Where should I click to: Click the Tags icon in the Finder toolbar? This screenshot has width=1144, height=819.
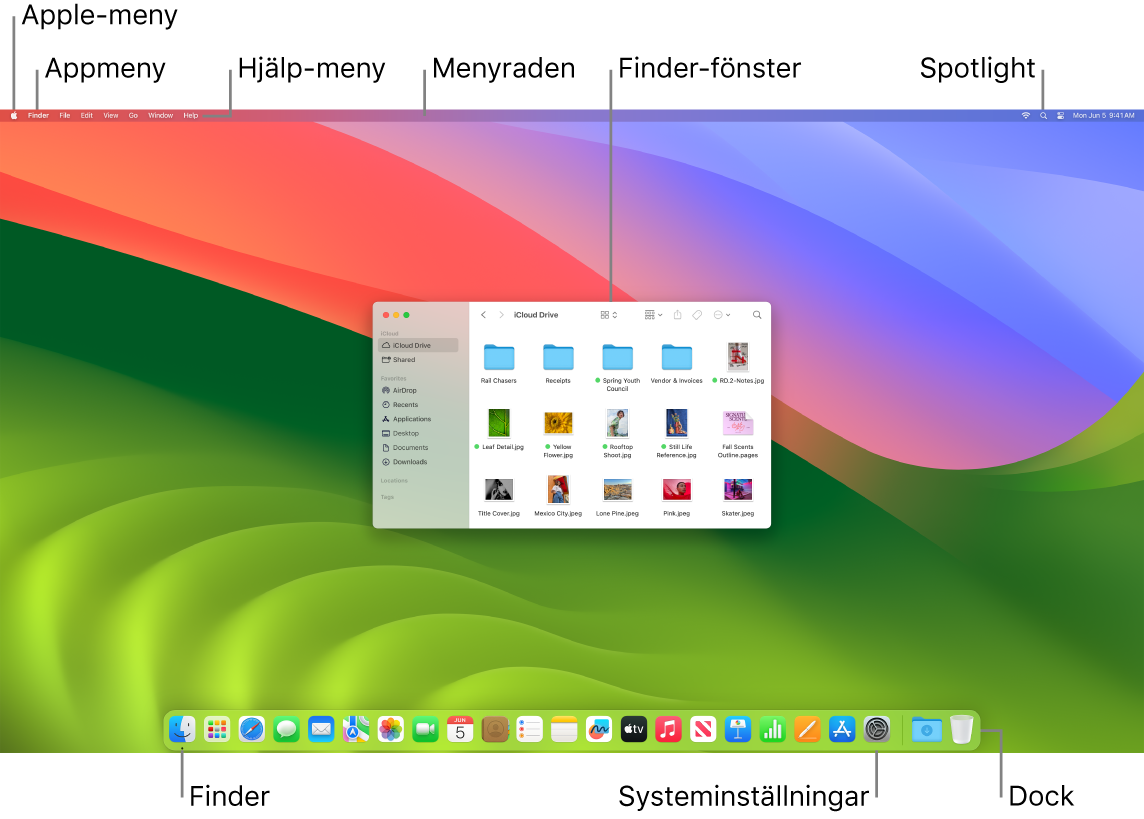[x=698, y=314]
